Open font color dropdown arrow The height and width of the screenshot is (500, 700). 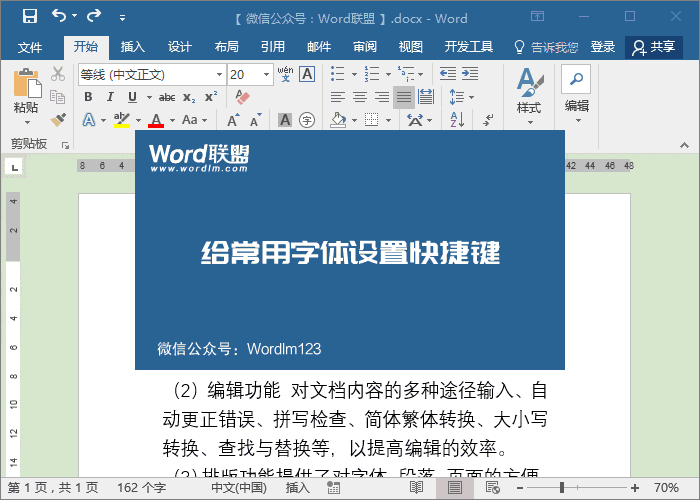[172, 120]
